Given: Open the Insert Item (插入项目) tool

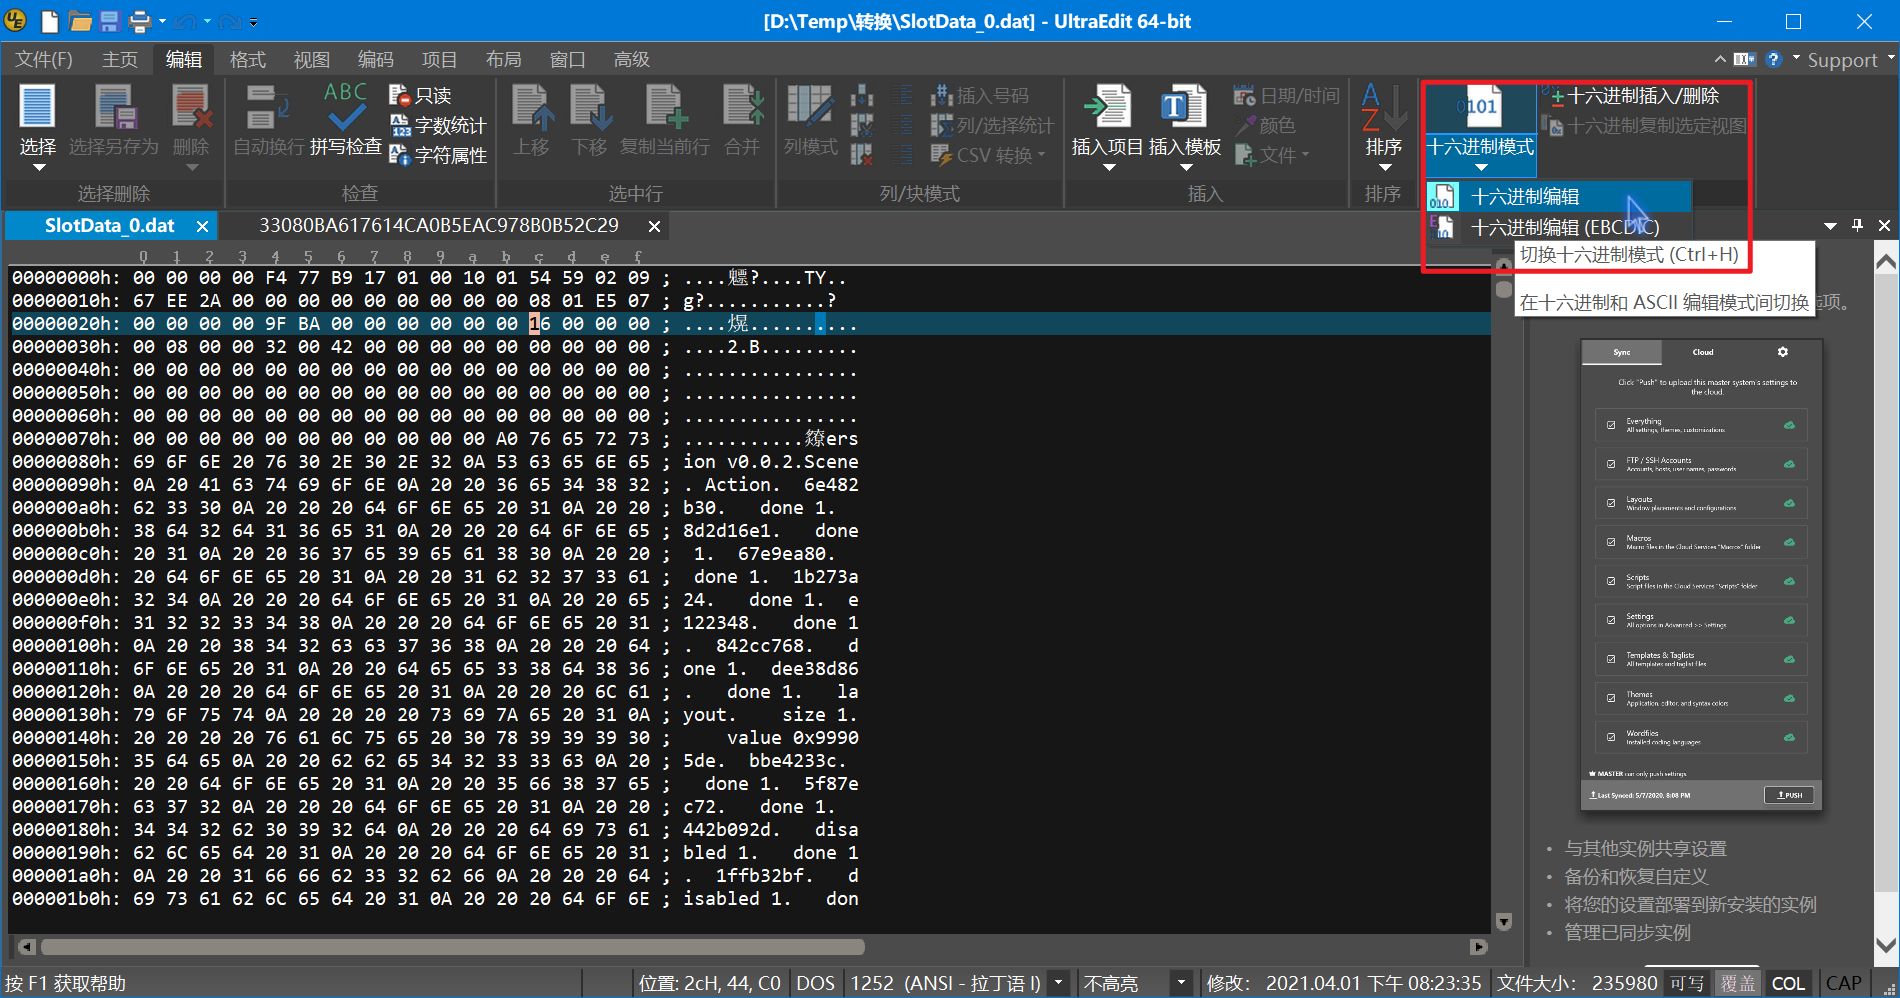Looking at the screenshot, I should (1107, 108).
